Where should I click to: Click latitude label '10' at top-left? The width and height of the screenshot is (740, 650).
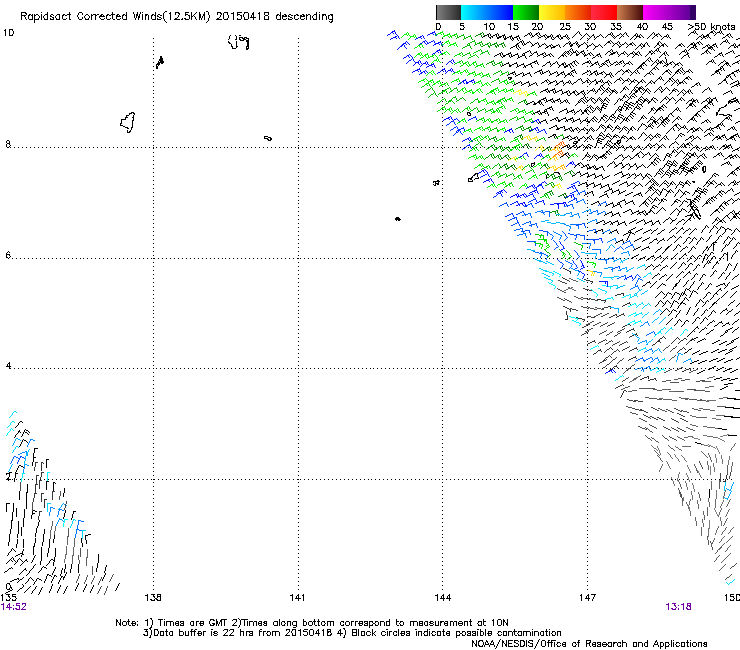[x=8, y=33]
